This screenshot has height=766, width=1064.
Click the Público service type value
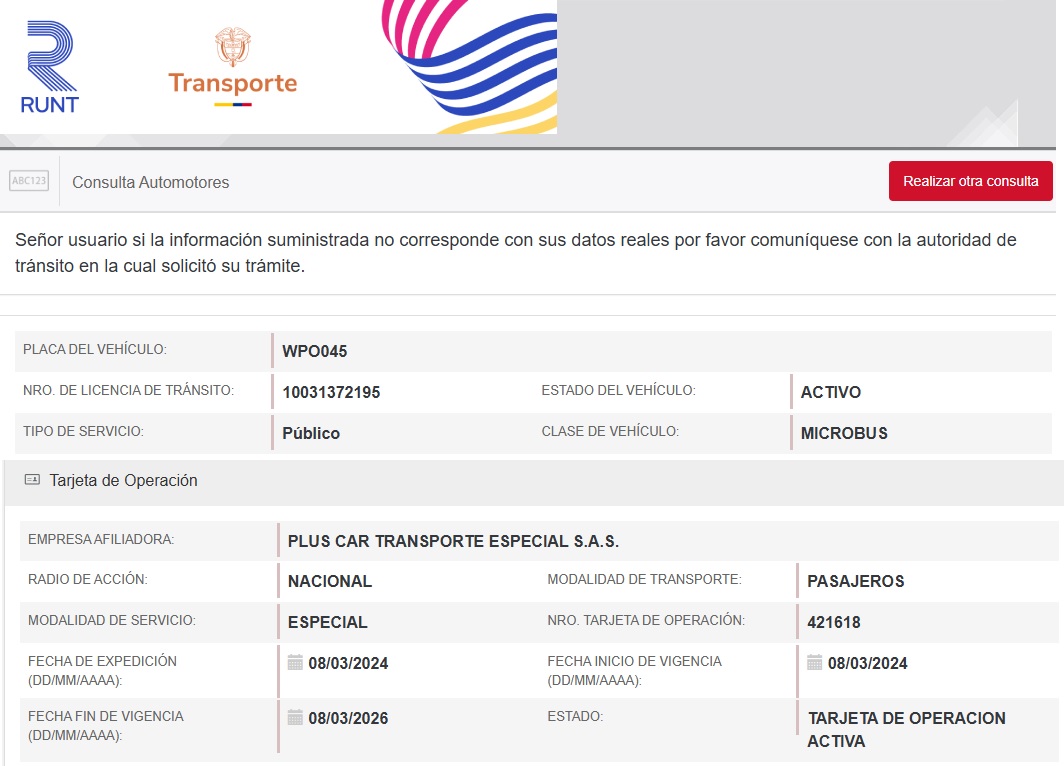[311, 433]
